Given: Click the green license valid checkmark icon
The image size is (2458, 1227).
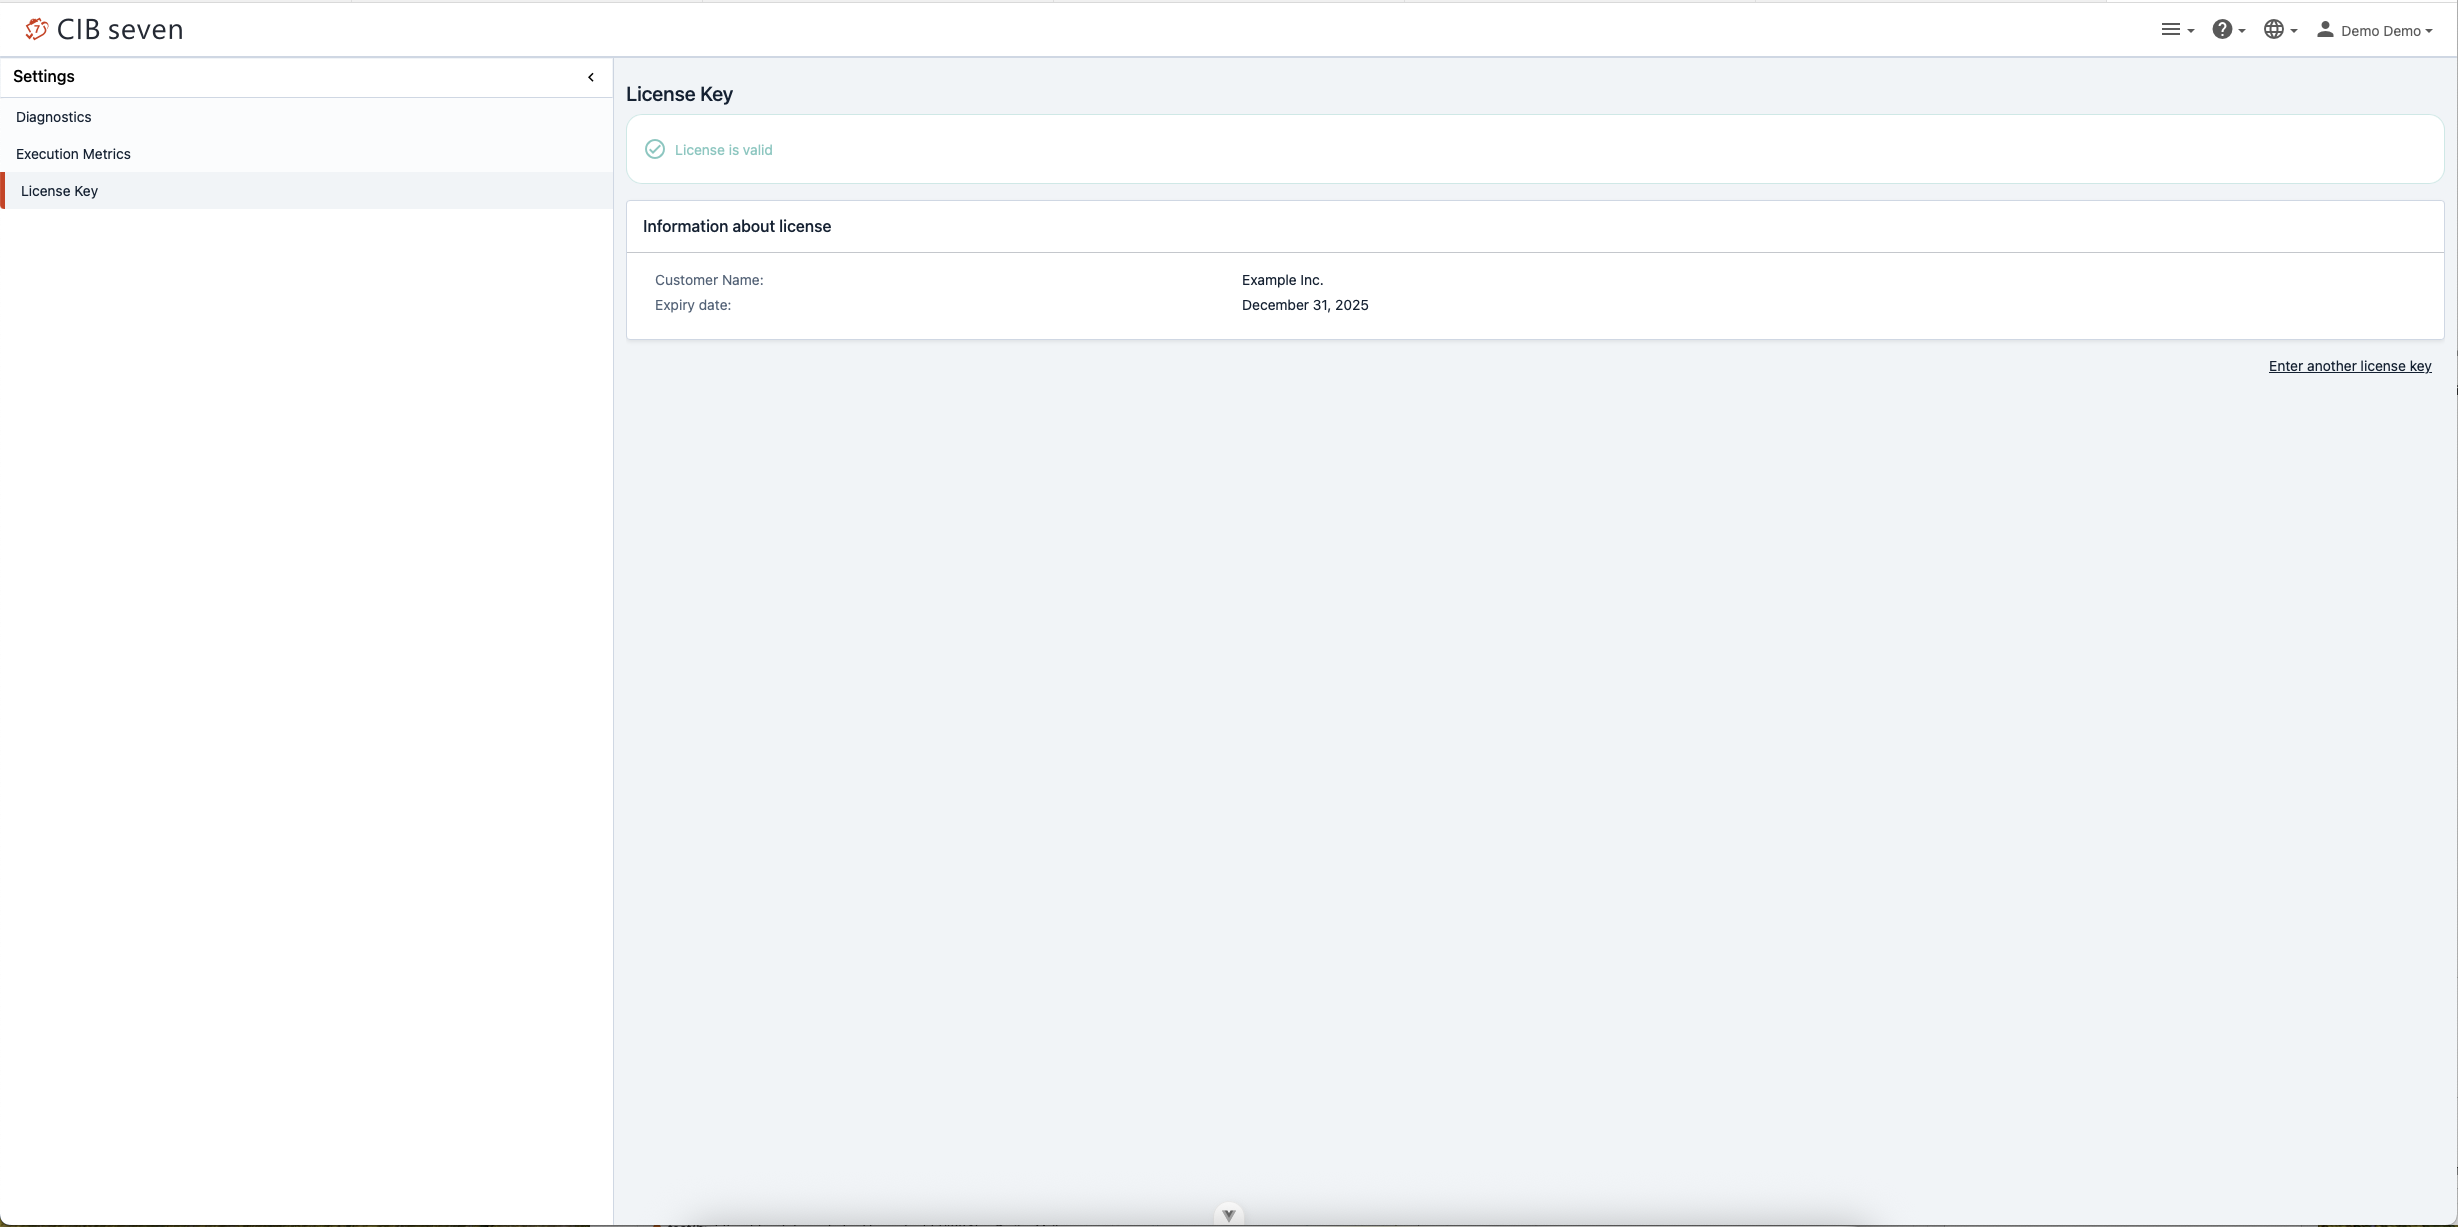Looking at the screenshot, I should pos(655,150).
